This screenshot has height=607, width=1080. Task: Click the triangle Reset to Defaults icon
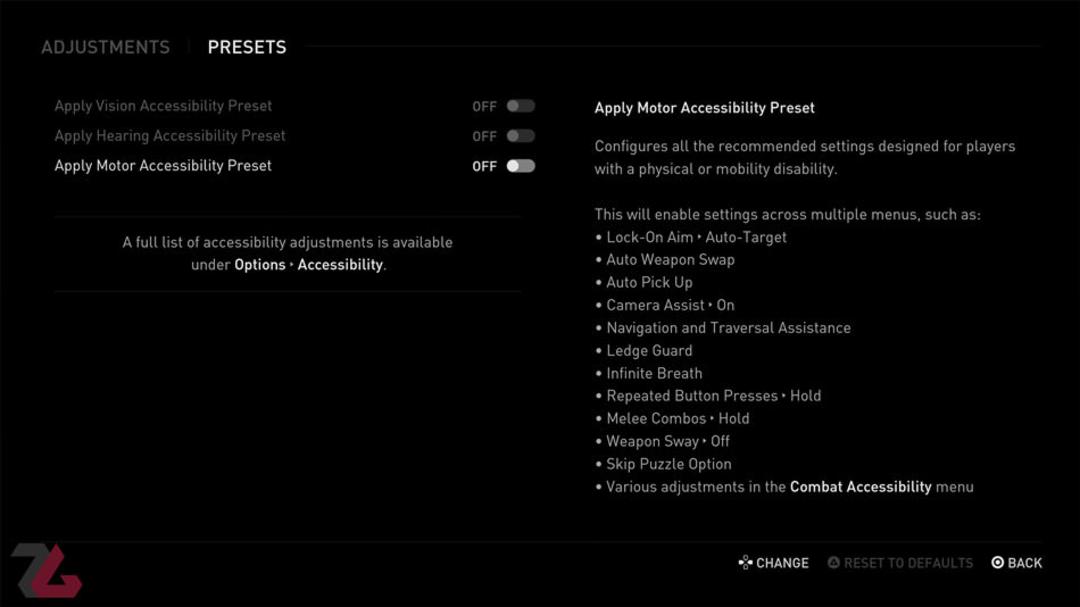point(833,563)
